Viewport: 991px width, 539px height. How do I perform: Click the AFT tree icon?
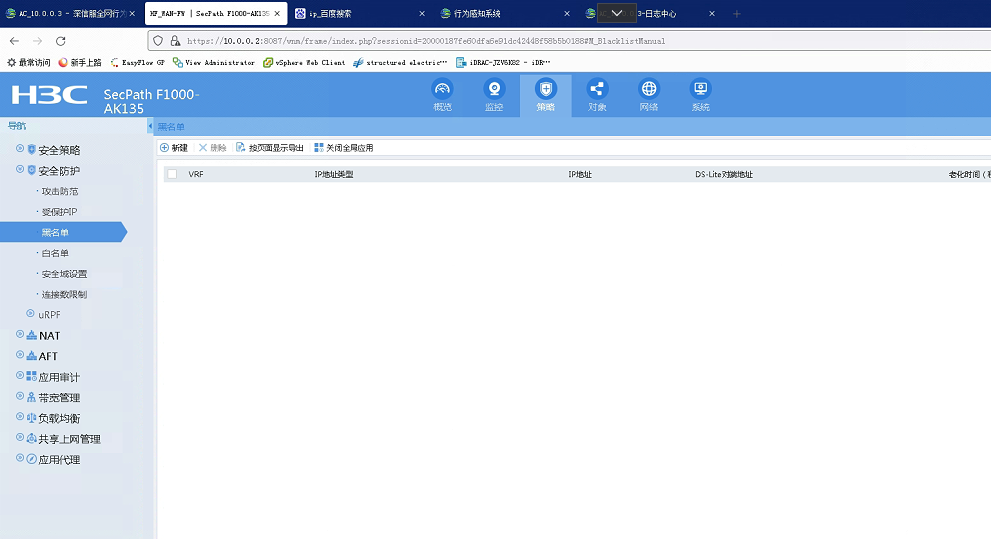(32, 356)
